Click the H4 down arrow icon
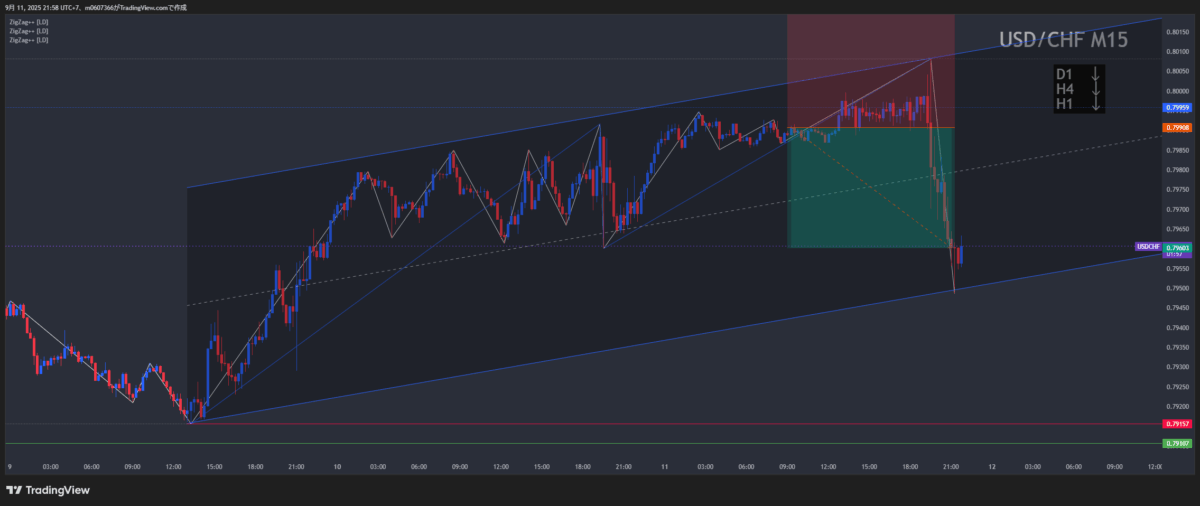The width and height of the screenshot is (1200, 506). pos(1096,89)
